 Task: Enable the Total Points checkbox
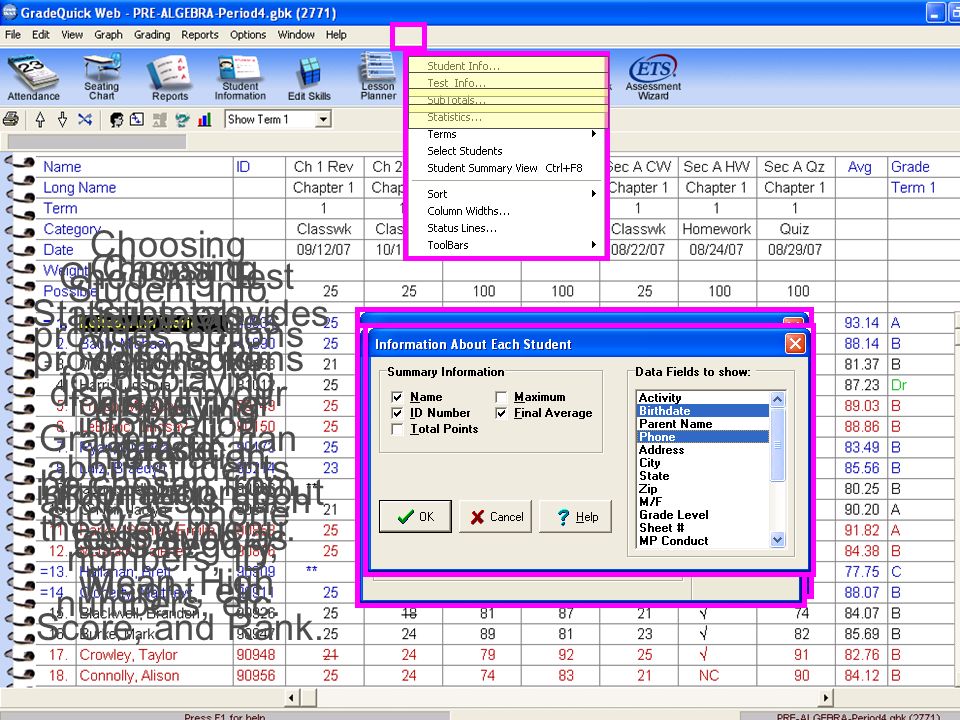point(397,429)
